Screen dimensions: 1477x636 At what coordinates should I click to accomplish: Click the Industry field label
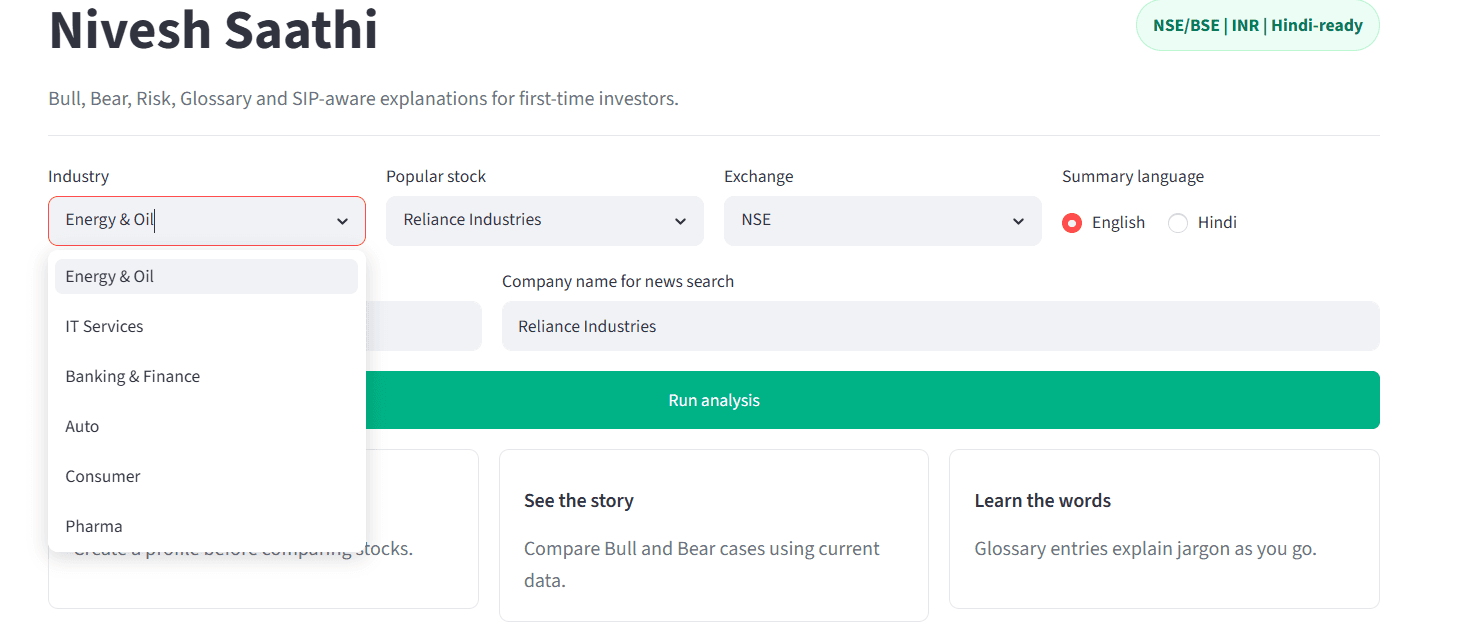(79, 177)
